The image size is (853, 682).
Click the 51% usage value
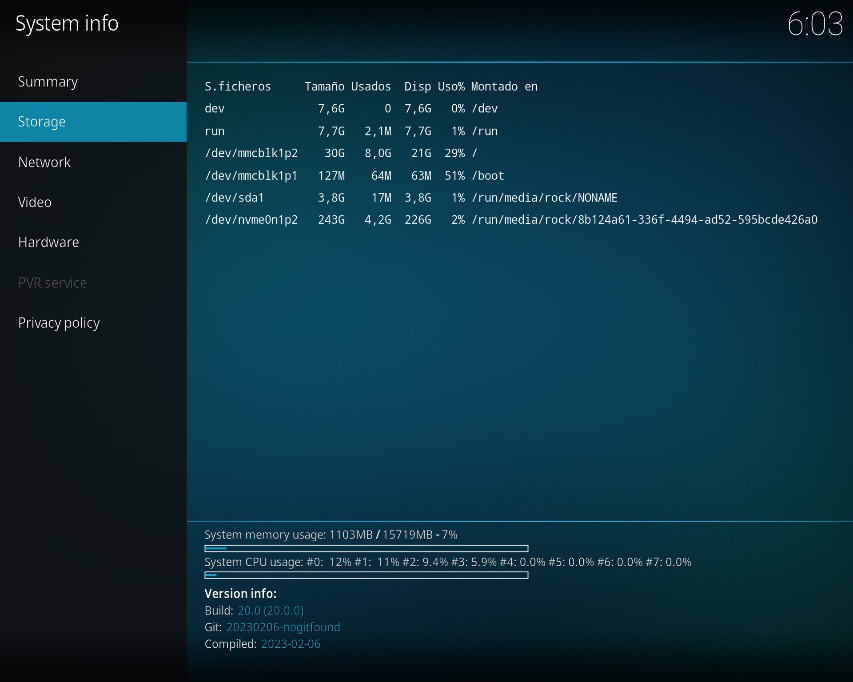[x=455, y=176]
